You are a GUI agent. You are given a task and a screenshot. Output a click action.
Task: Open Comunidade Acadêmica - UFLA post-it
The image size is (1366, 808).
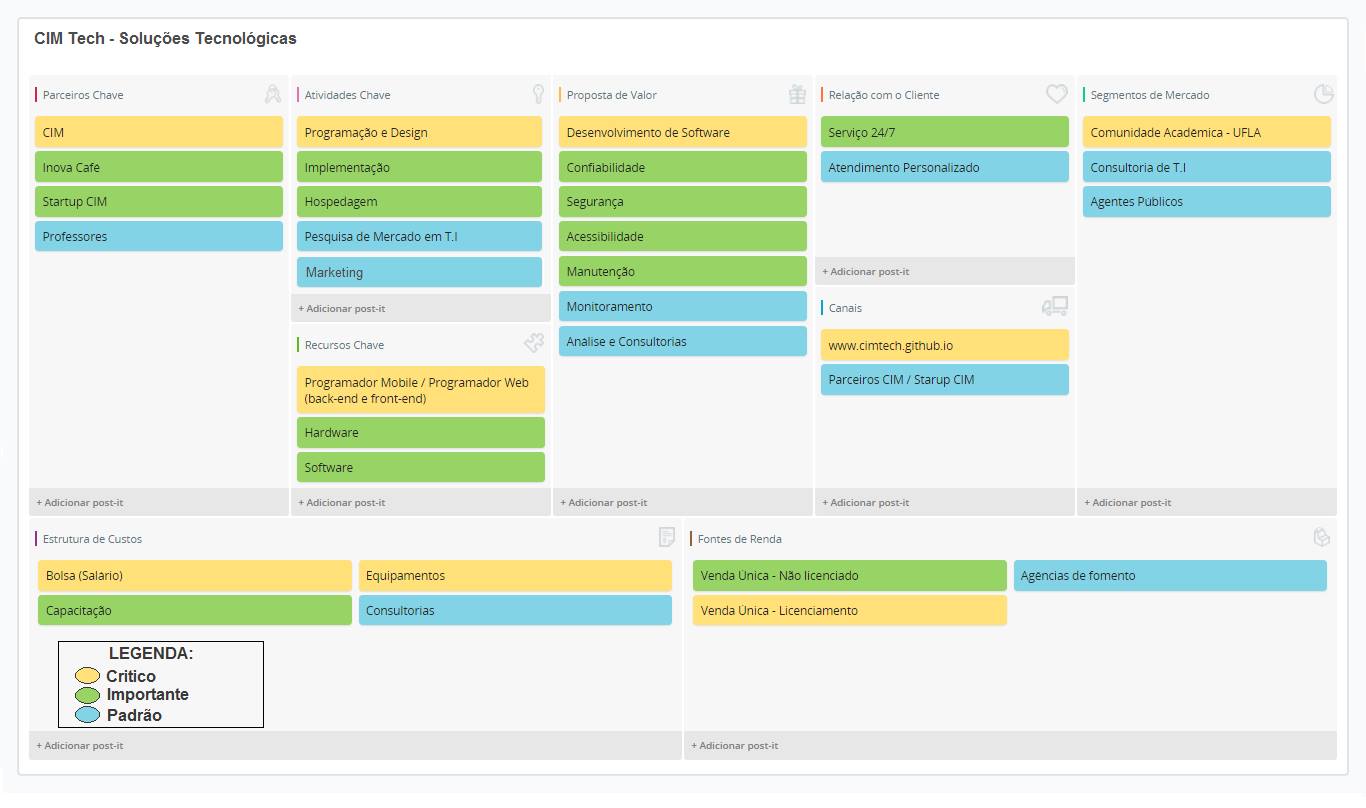click(x=1207, y=132)
